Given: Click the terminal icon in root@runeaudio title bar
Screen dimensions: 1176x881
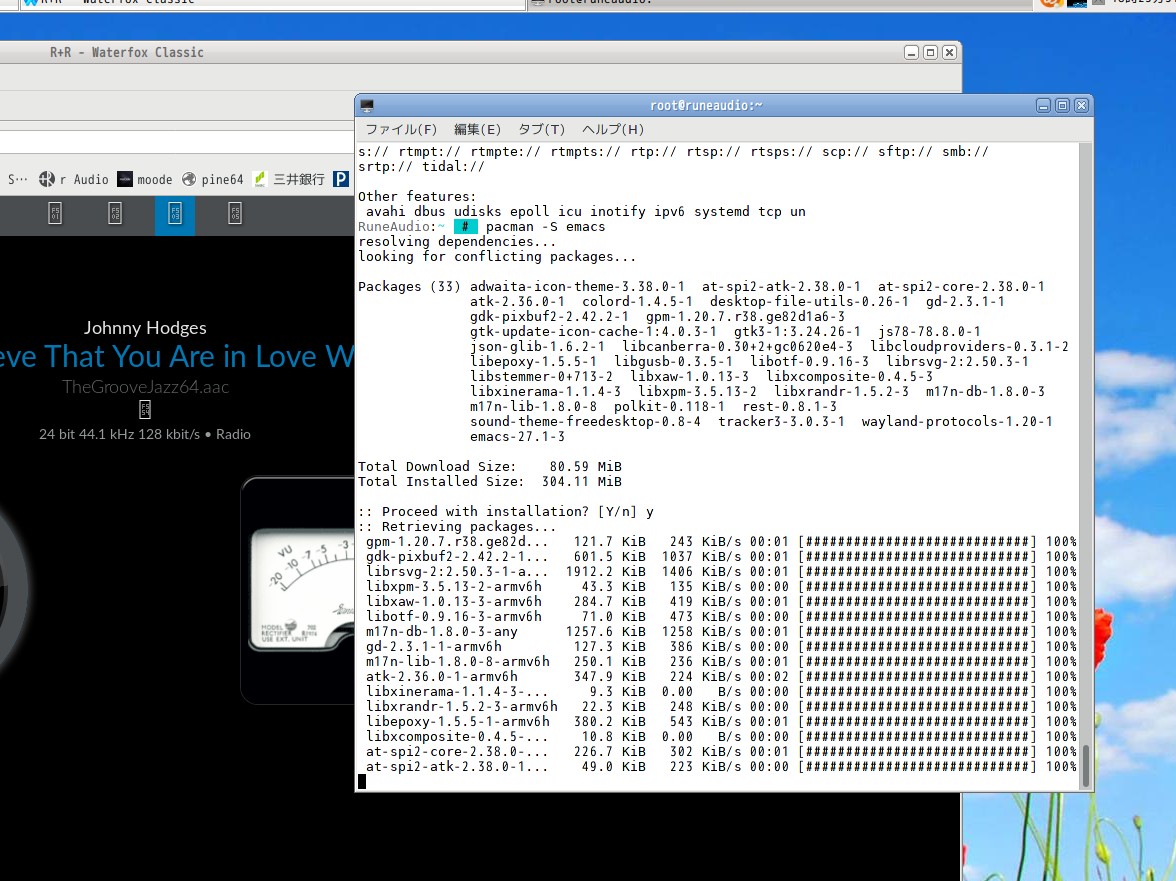Looking at the screenshot, I should (367, 106).
